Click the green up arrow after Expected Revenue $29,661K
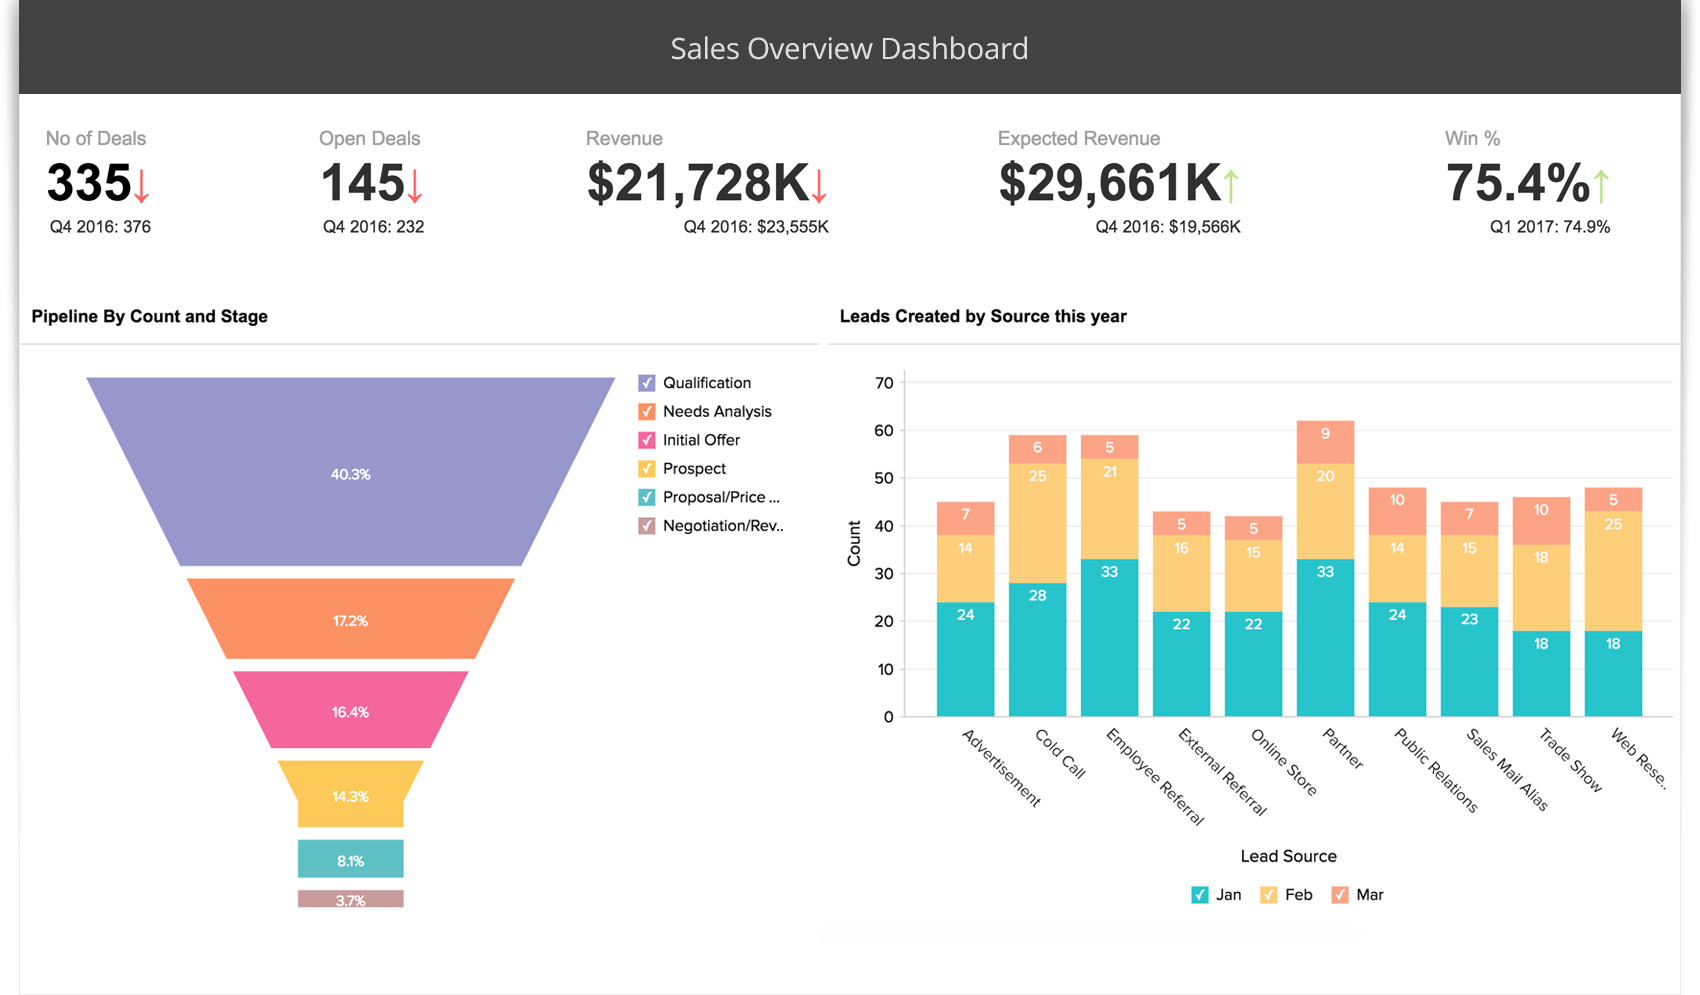Viewport: 1700px width, 995px height. click(x=1231, y=186)
